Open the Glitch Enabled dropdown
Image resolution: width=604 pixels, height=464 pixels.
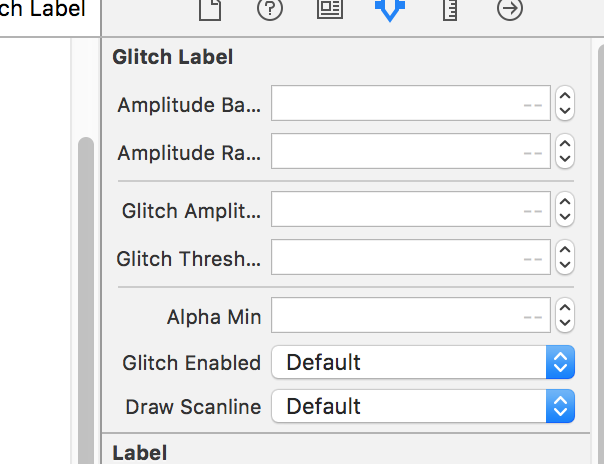[423, 362]
